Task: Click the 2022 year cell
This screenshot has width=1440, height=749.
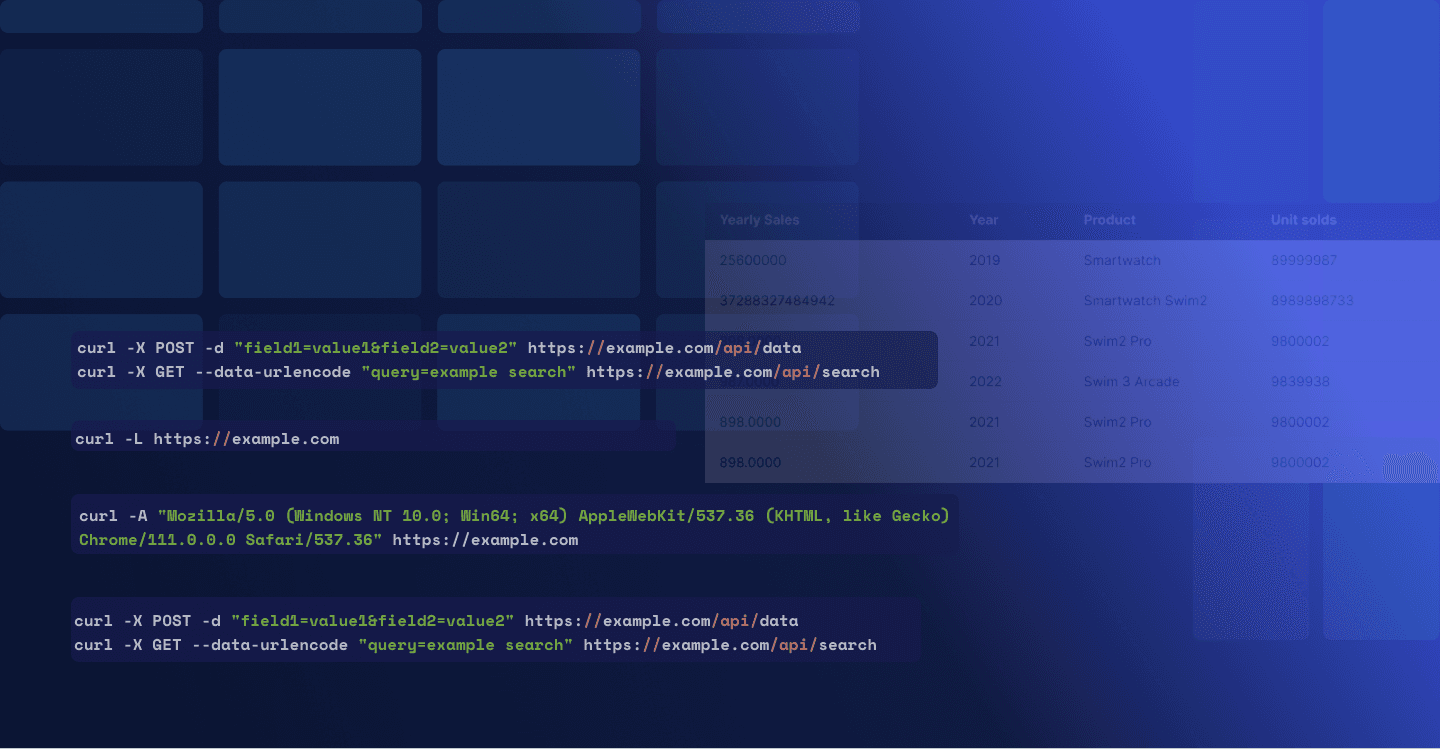Action: point(984,382)
